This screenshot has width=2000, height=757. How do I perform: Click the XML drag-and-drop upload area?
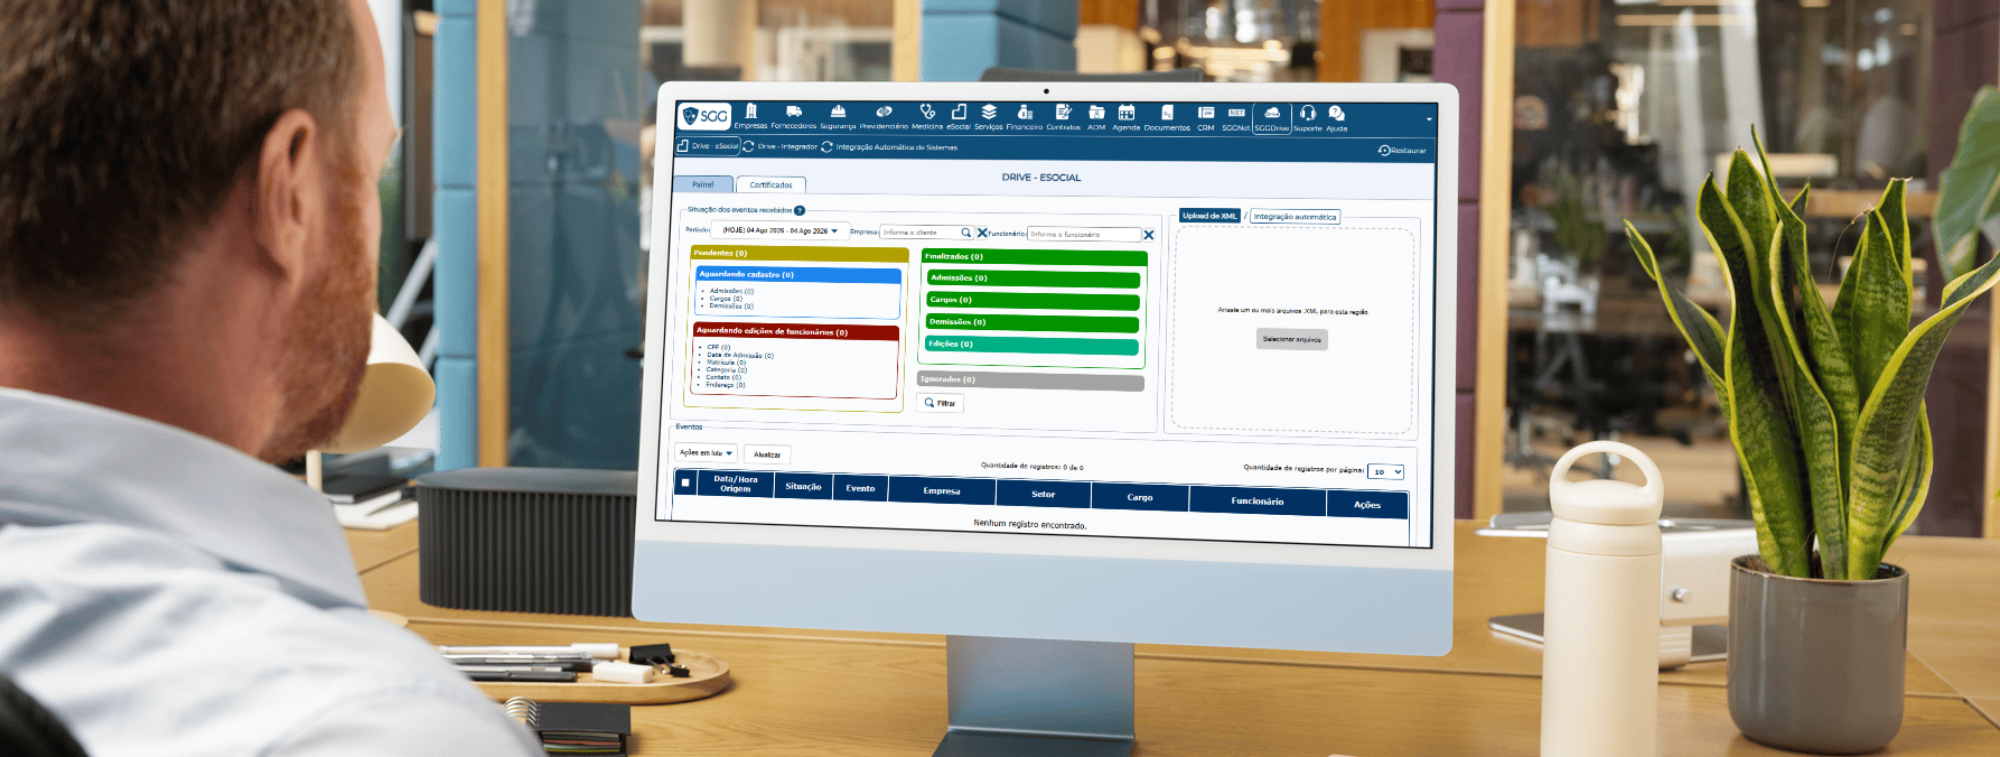(x=1292, y=329)
